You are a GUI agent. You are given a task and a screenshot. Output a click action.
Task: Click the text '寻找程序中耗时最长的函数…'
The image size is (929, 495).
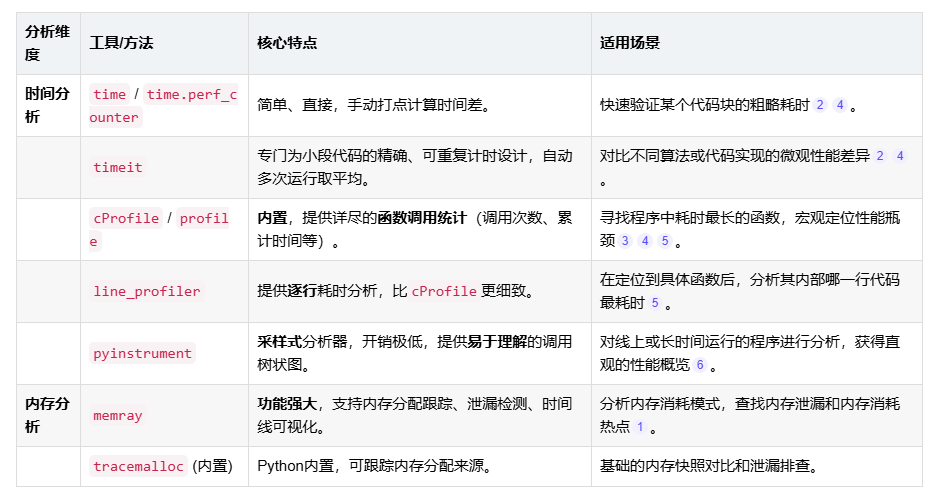pos(749,229)
